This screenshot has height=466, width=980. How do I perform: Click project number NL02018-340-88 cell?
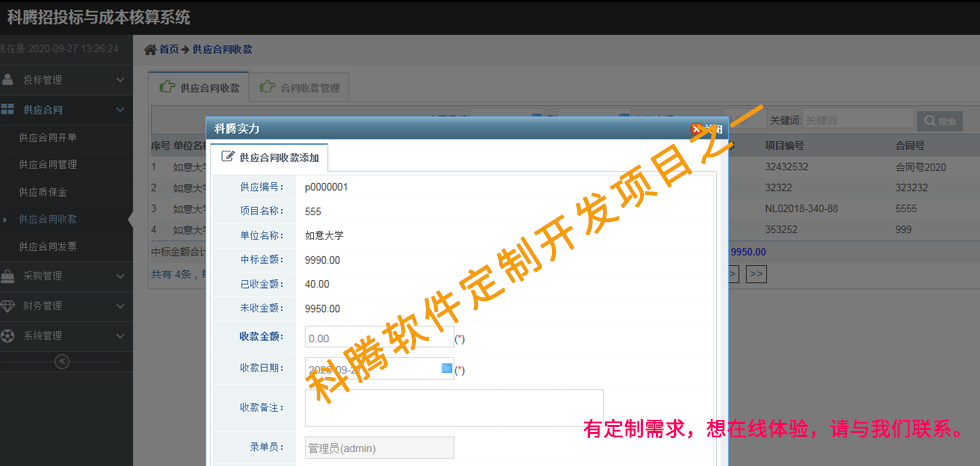[x=801, y=209]
